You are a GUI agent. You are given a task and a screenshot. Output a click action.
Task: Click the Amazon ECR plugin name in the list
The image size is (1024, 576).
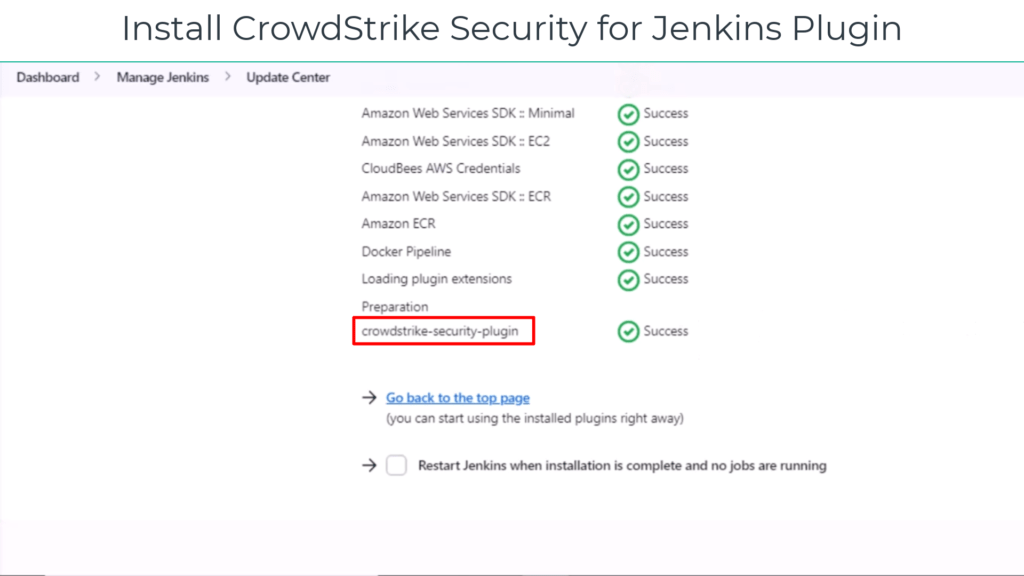coord(398,224)
